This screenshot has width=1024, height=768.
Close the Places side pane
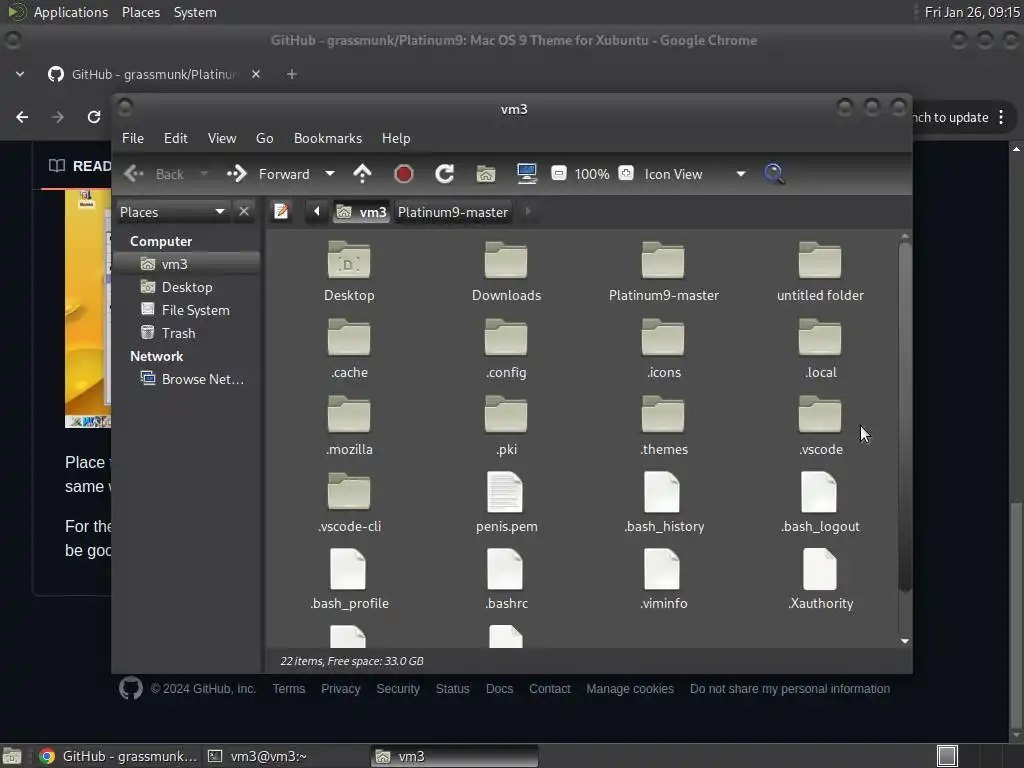click(x=244, y=212)
